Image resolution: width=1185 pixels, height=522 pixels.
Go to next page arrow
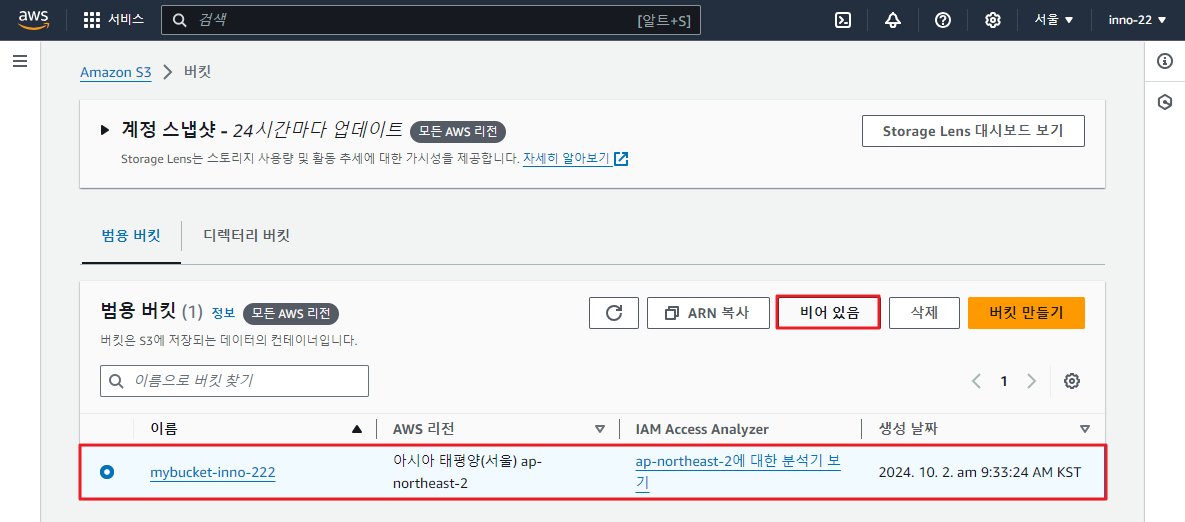point(1032,381)
